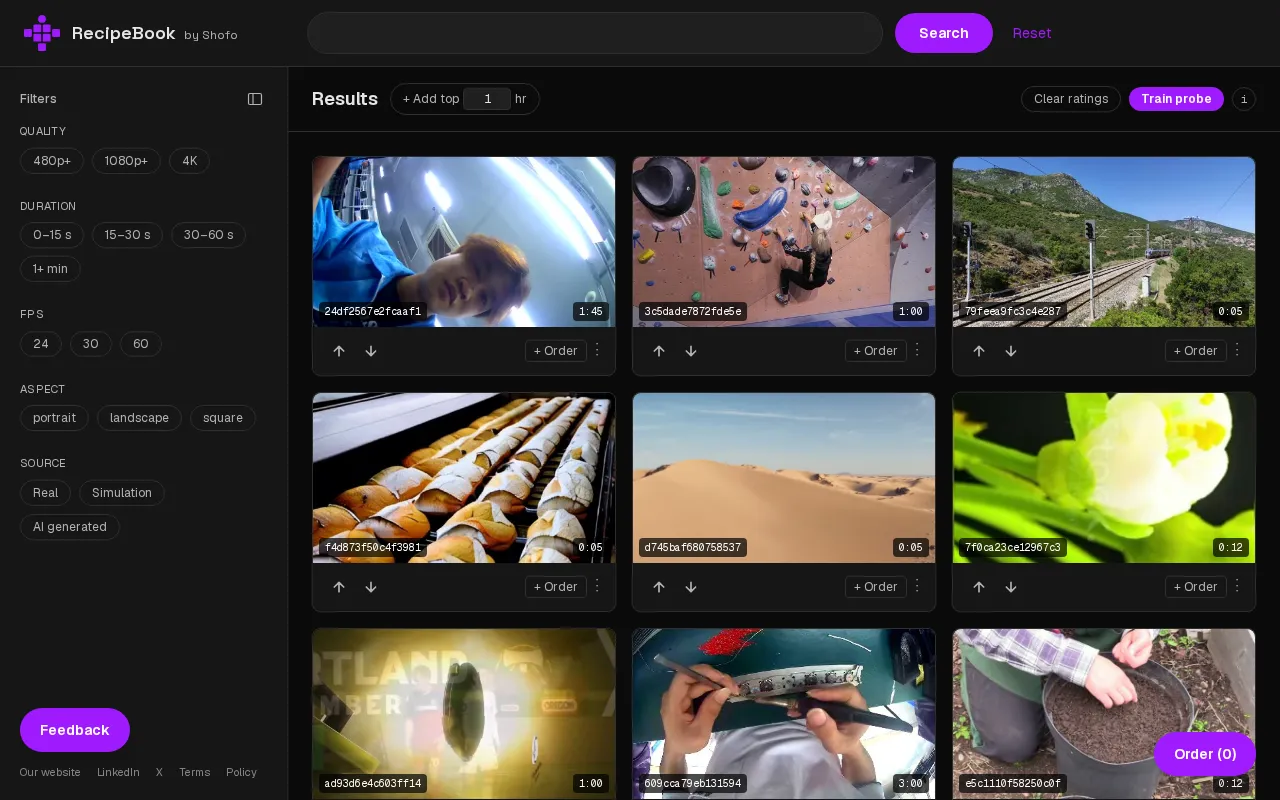Click the hours number field
The image size is (1280, 800).
point(487,99)
